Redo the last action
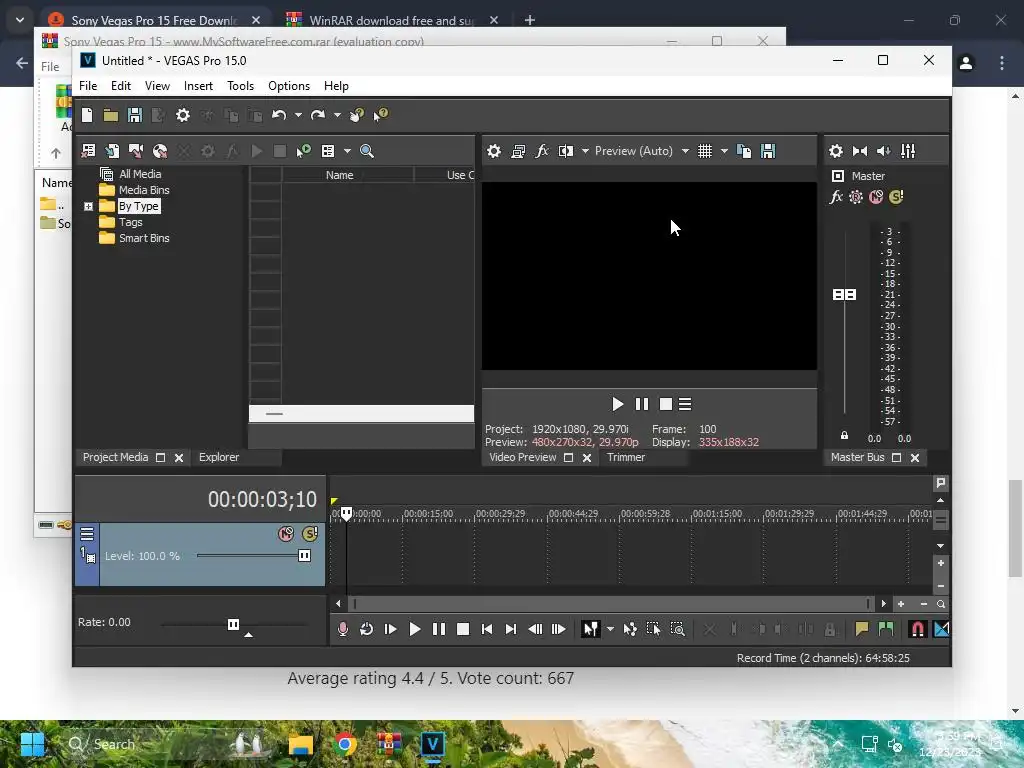This screenshot has width=1024, height=768. [x=318, y=116]
